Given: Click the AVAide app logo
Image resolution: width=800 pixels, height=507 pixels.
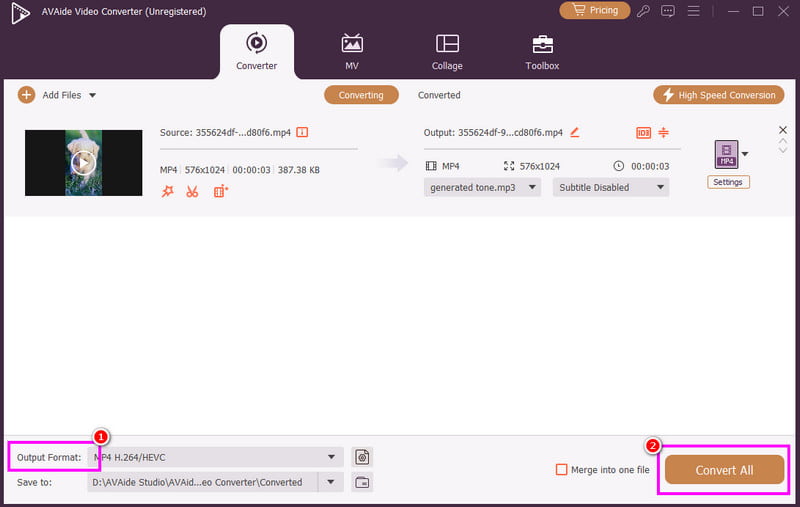Looking at the screenshot, I should click(20, 13).
